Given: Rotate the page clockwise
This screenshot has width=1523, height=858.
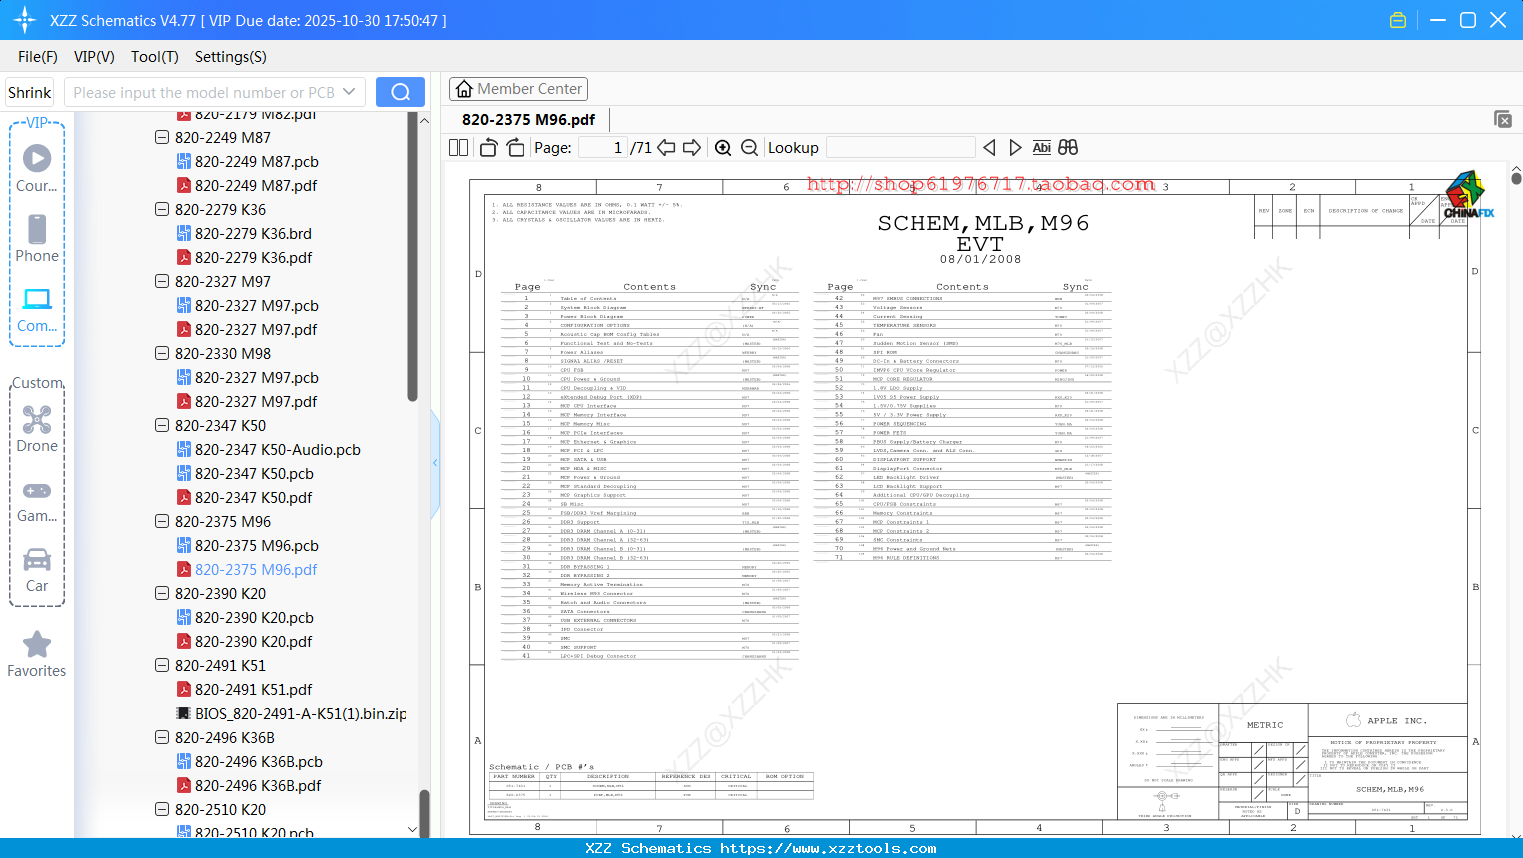Looking at the screenshot, I should click(515, 148).
